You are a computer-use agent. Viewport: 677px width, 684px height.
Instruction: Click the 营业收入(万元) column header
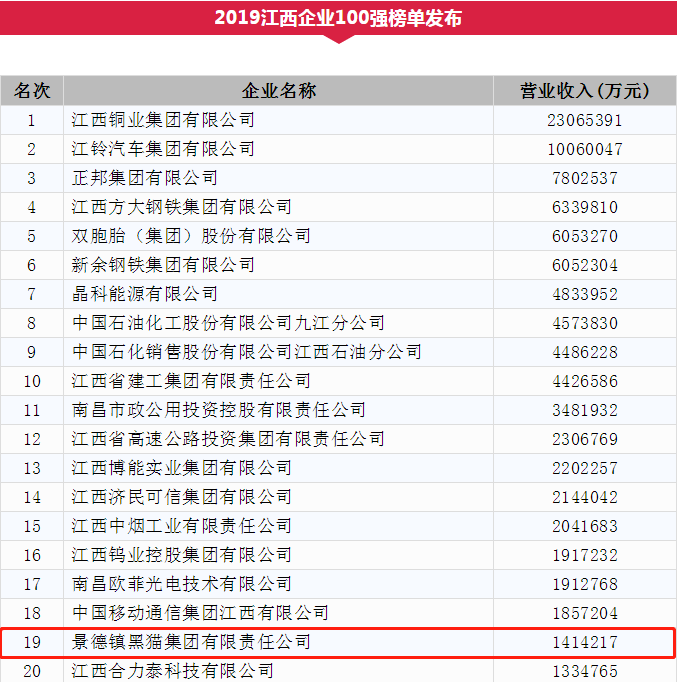point(584,91)
